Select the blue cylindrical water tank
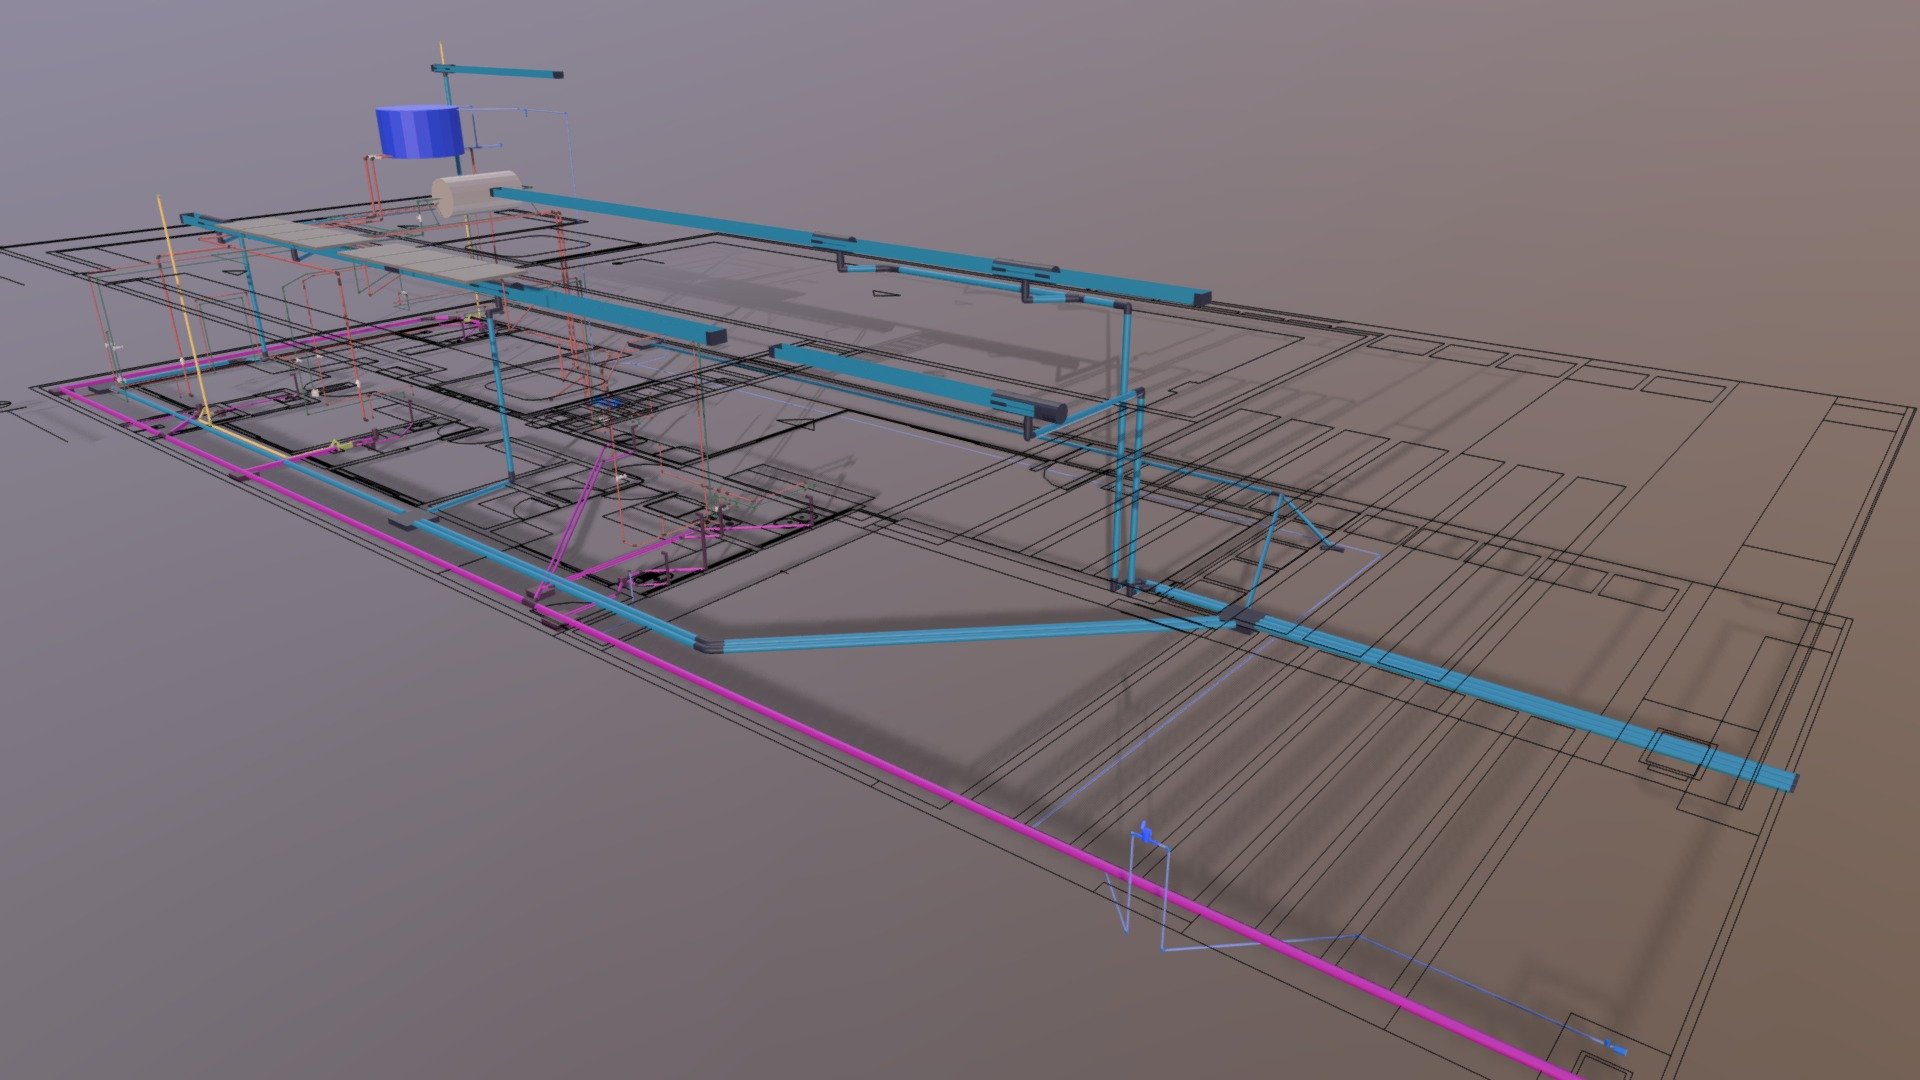 pos(418,132)
